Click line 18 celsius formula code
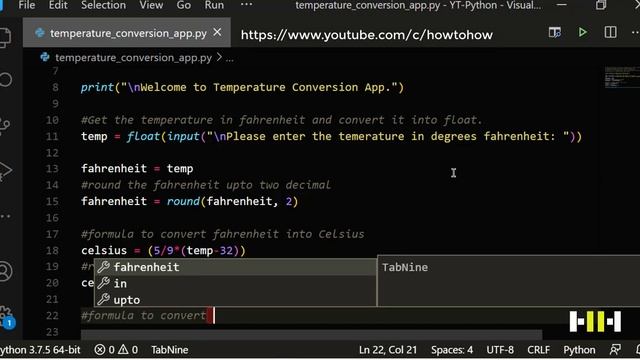Image resolution: width=640 pixels, height=360 pixels. pos(163,250)
